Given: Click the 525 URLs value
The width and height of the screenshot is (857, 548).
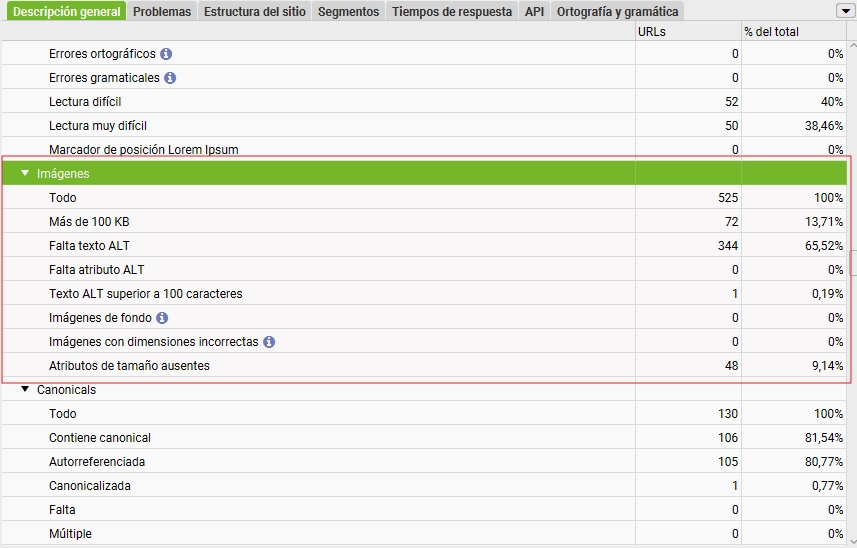Looking at the screenshot, I should pyautogui.click(x=728, y=198).
